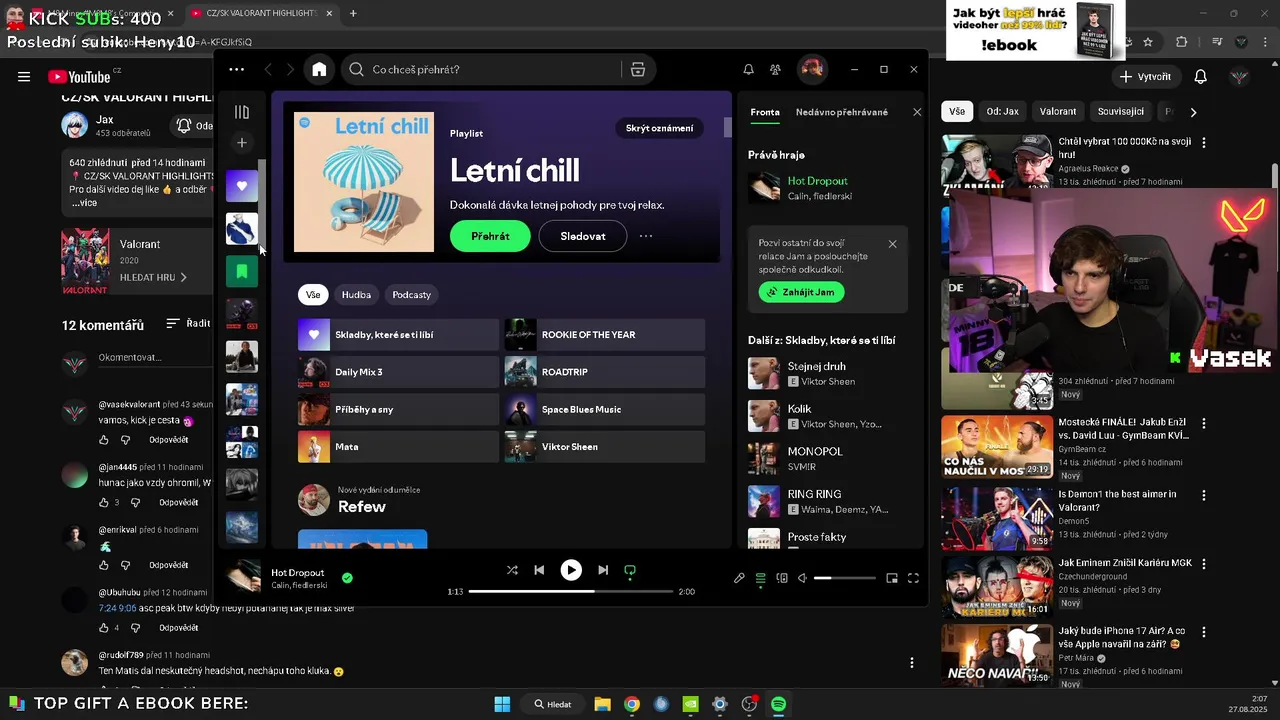Open options for Eminem MGK video
1280x720 pixels.
point(1204,564)
